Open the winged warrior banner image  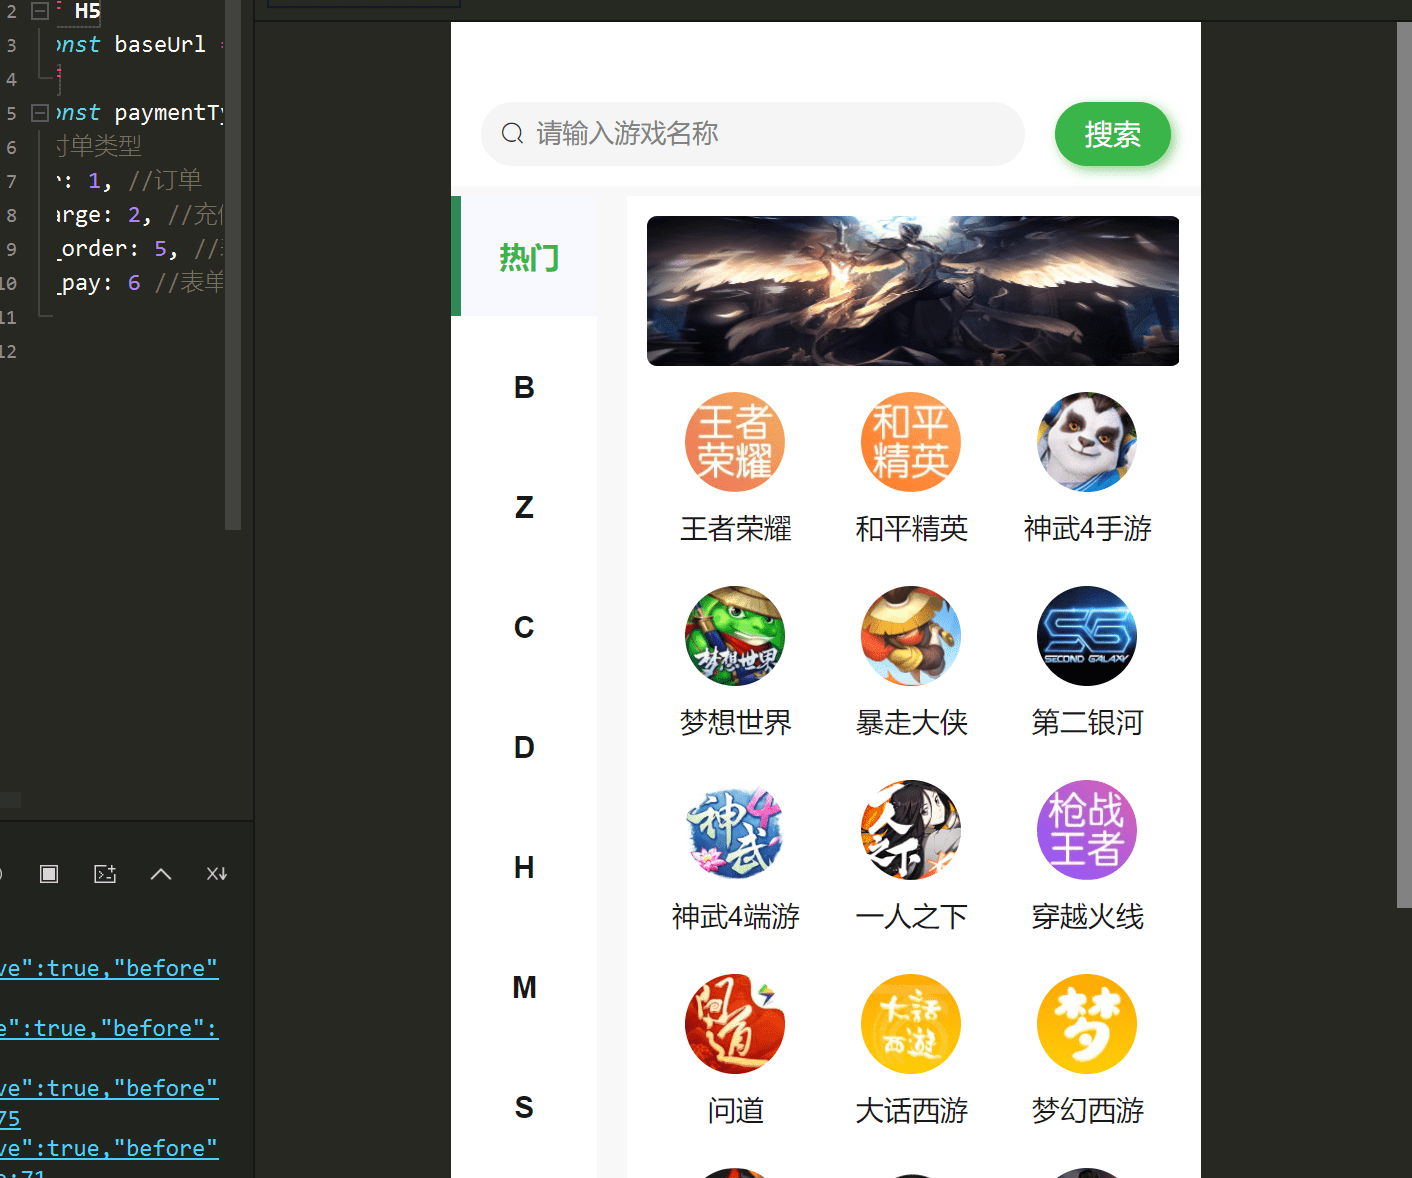point(912,291)
